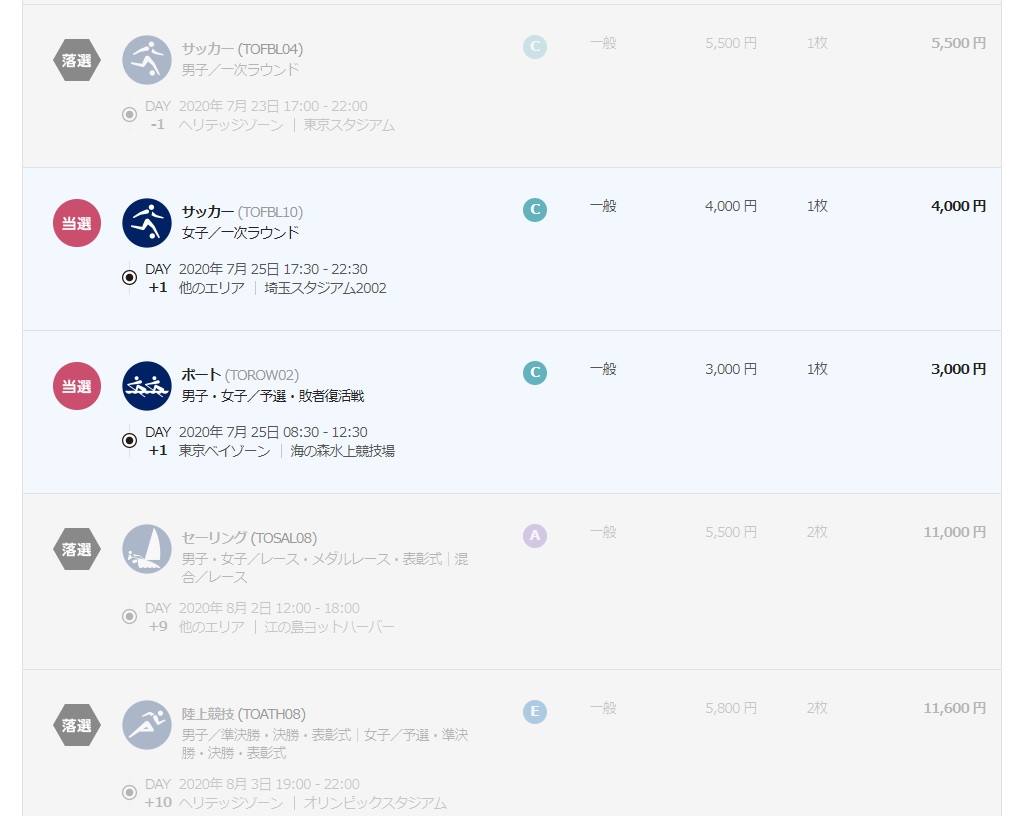This screenshot has height=816, width=1009.
Task: Click the red 当選 badge for women's soccer
Action: (77, 223)
